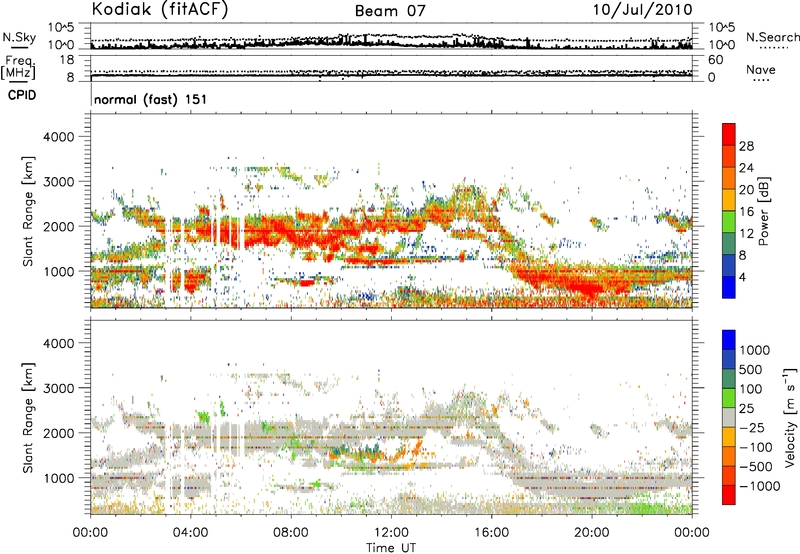Click the -100 label on velocity colorbar

pyautogui.click(x=756, y=447)
